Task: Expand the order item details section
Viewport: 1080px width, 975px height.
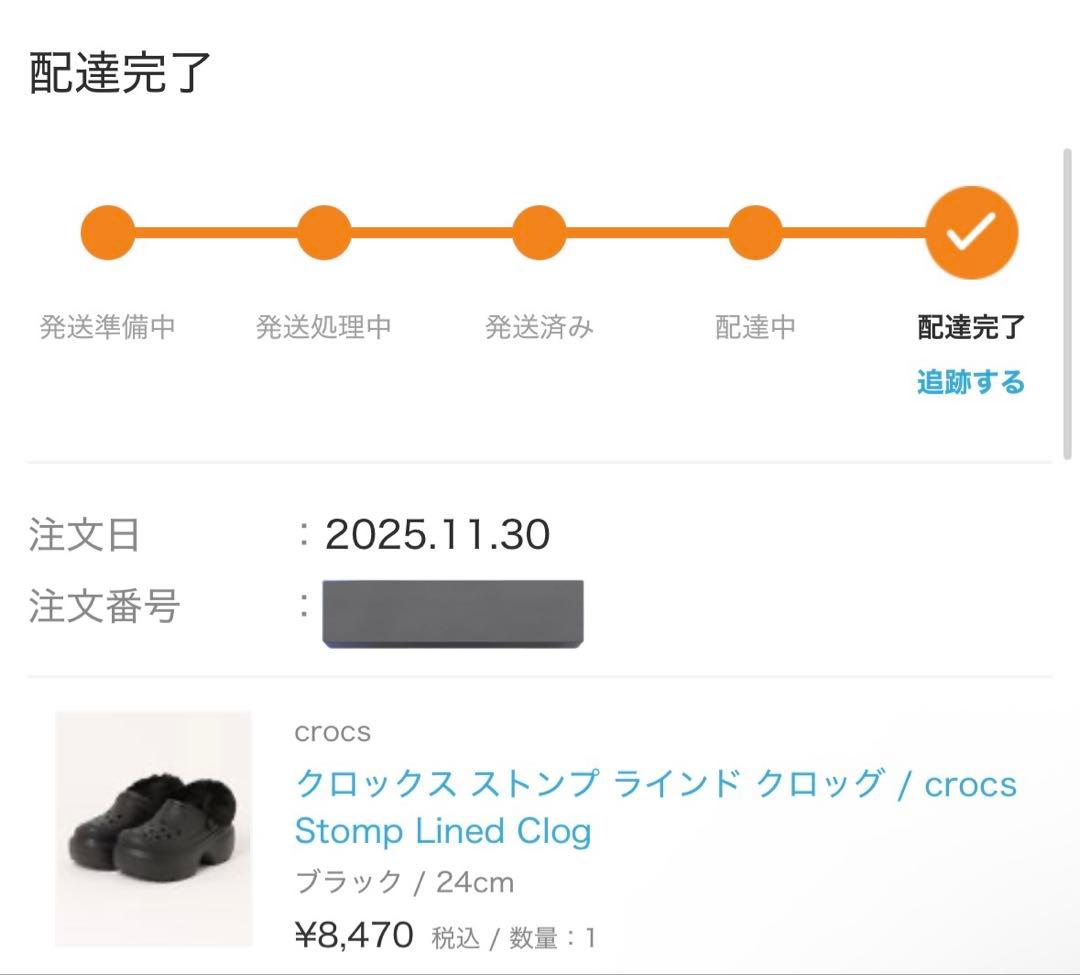Action: pyautogui.click(x=540, y=830)
